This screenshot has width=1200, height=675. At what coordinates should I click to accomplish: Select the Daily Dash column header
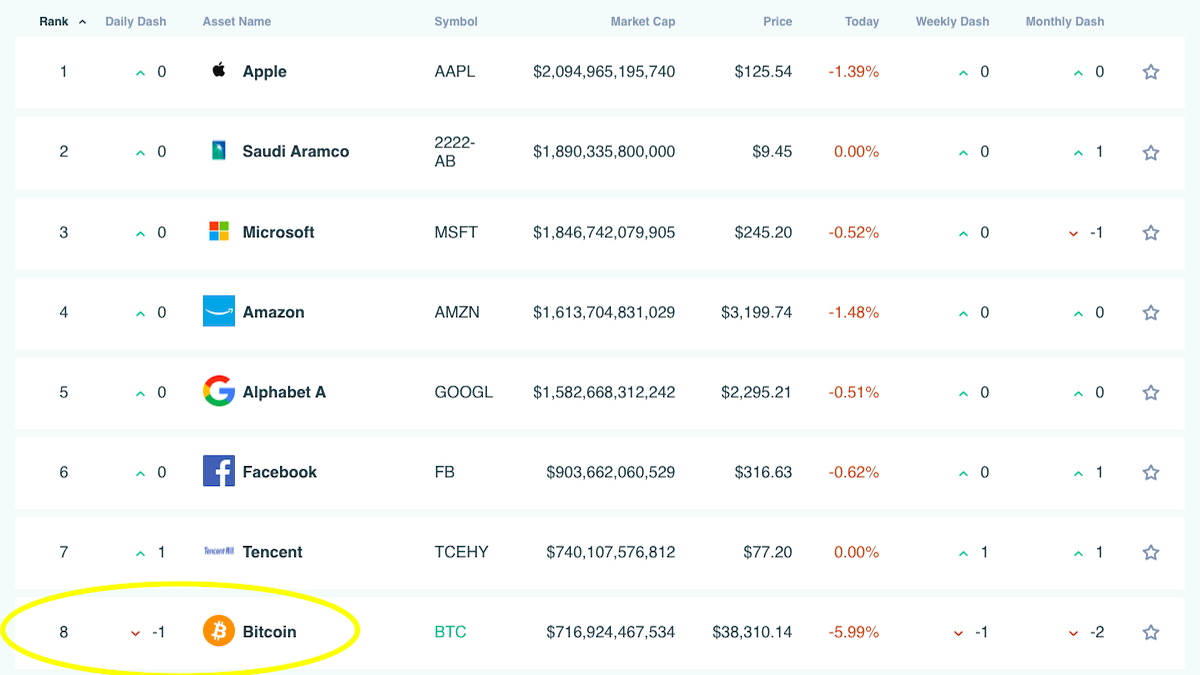pyautogui.click(x=136, y=21)
